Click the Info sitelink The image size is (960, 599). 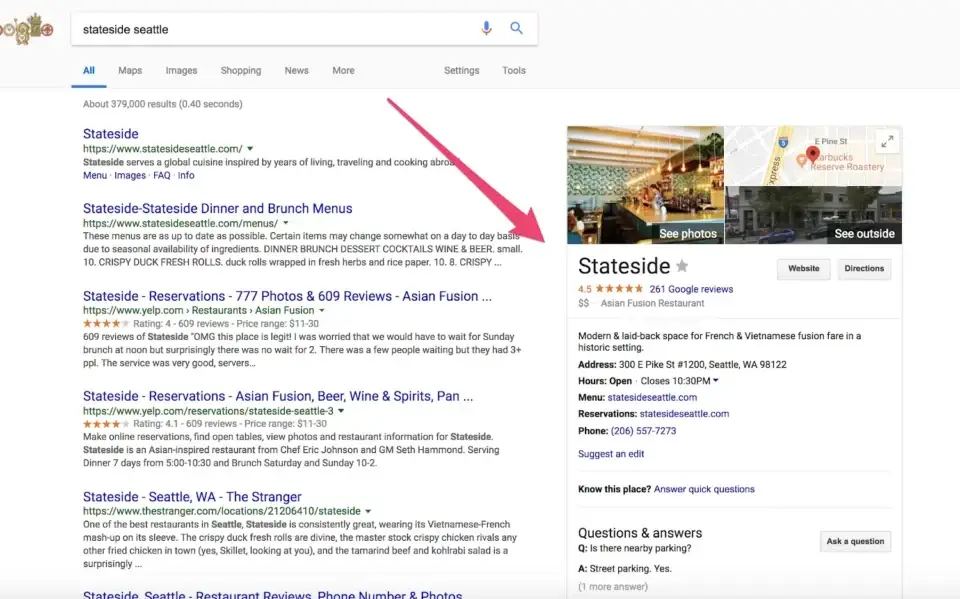[186, 175]
